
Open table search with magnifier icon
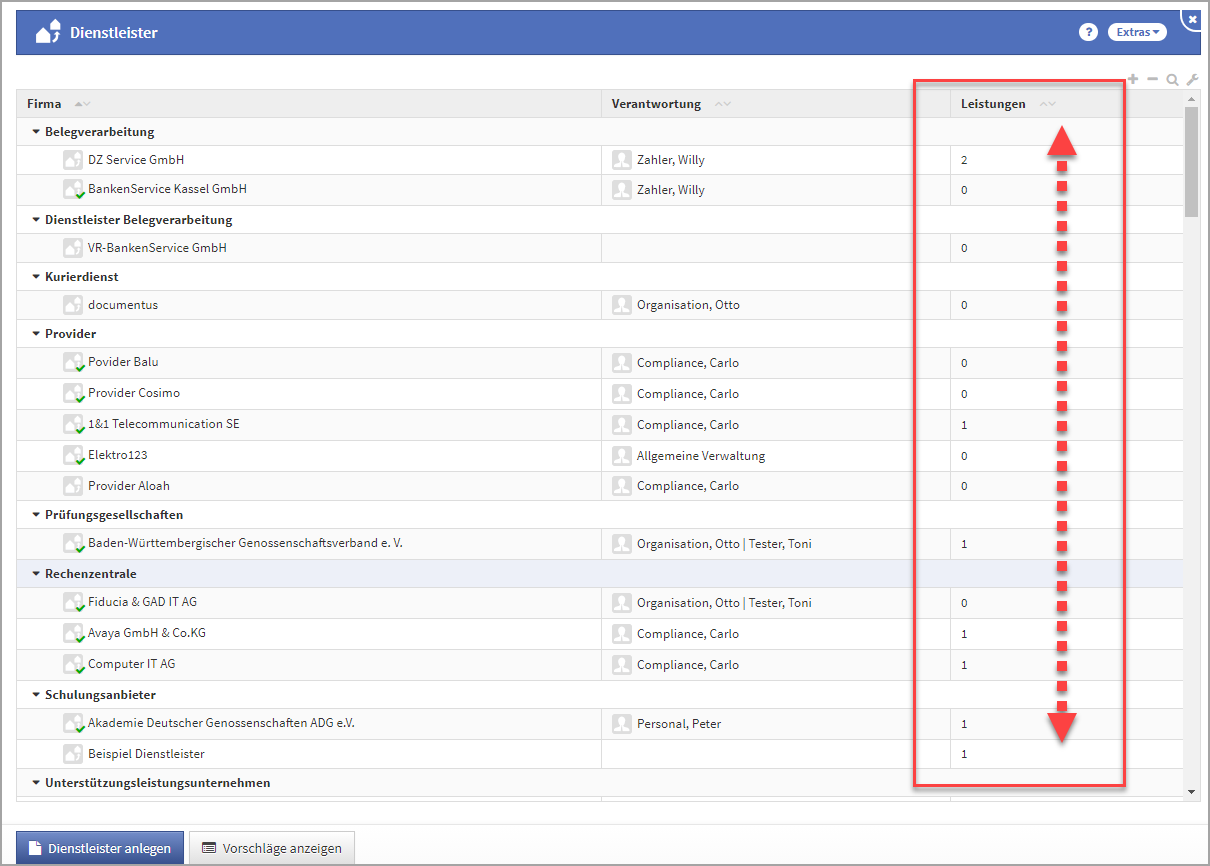(1172, 80)
